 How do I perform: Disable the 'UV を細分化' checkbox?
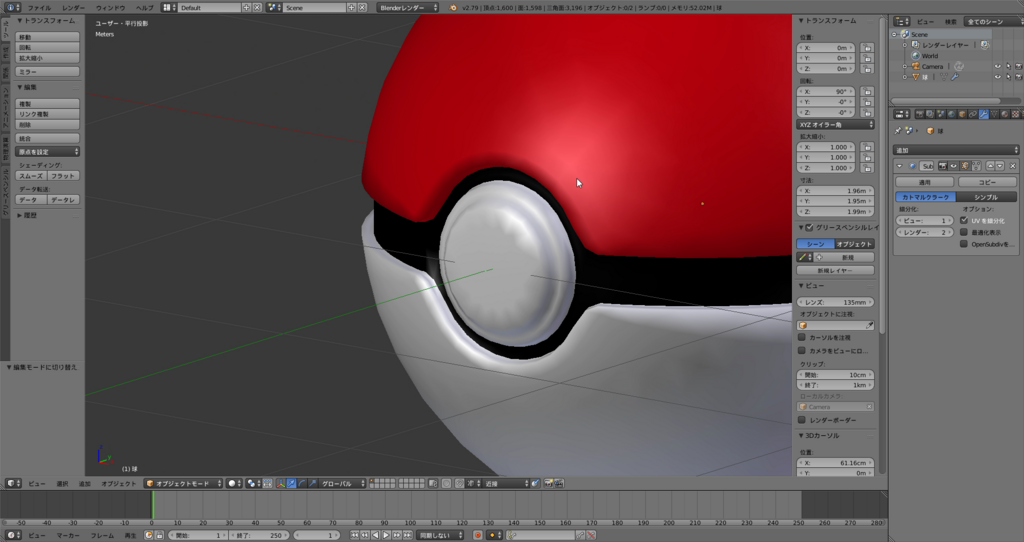(x=963, y=220)
